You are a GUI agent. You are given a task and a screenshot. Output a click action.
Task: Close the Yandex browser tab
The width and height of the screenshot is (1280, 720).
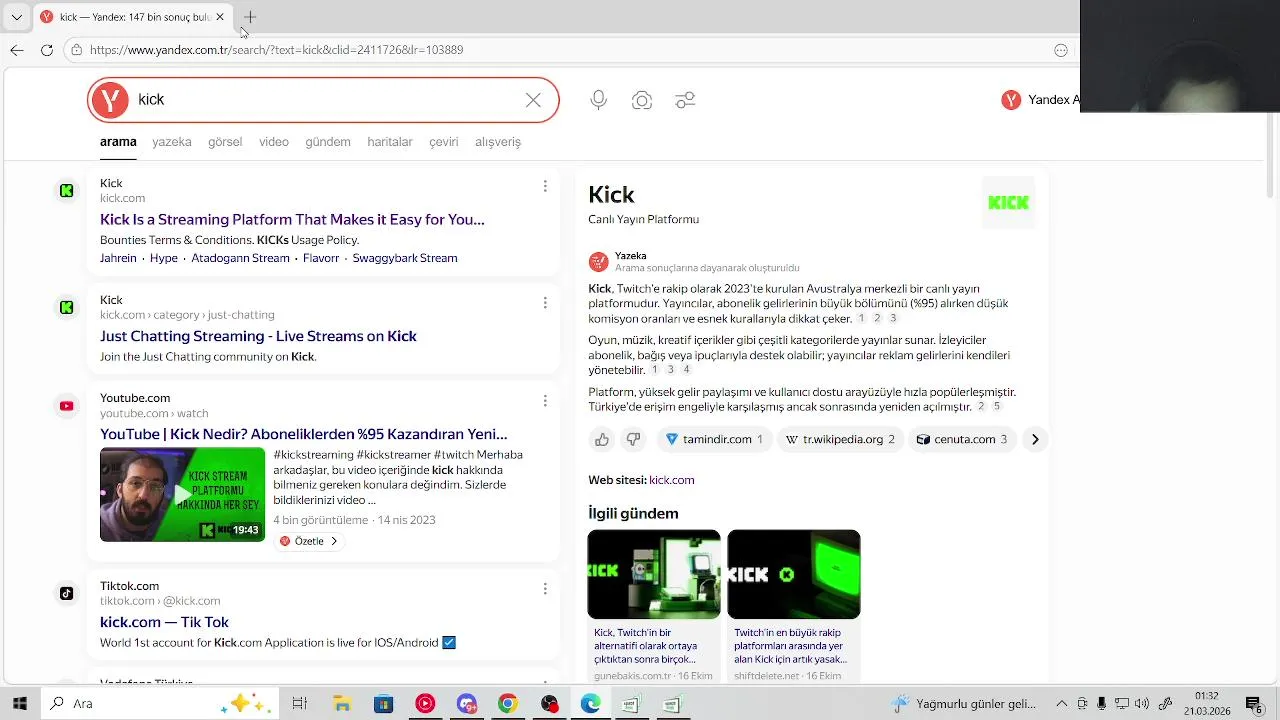click(x=220, y=17)
